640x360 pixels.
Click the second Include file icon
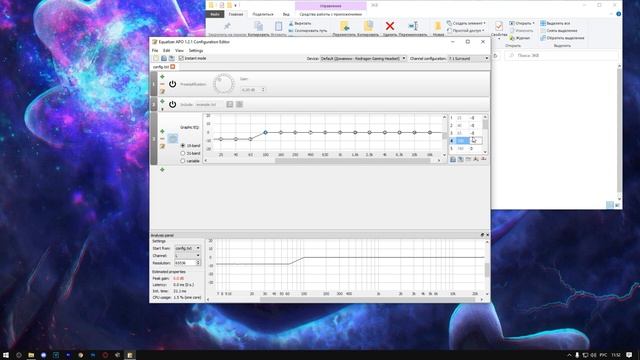(x=239, y=104)
